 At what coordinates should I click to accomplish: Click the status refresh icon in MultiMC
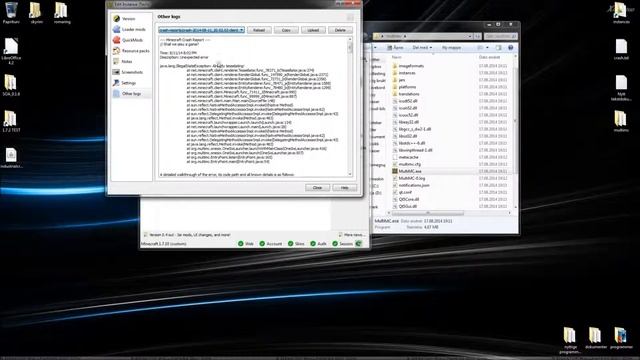click(358, 244)
